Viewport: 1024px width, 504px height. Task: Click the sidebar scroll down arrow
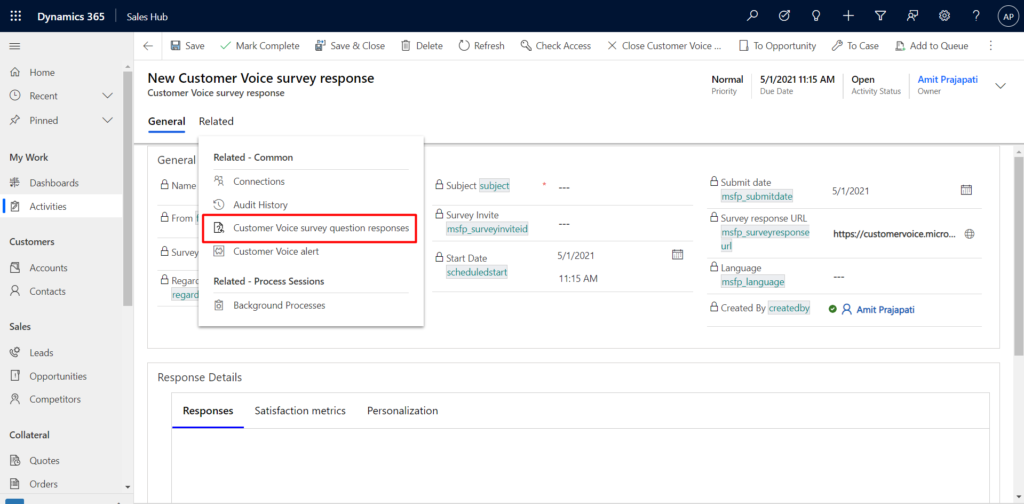click(x=127, y=487)
